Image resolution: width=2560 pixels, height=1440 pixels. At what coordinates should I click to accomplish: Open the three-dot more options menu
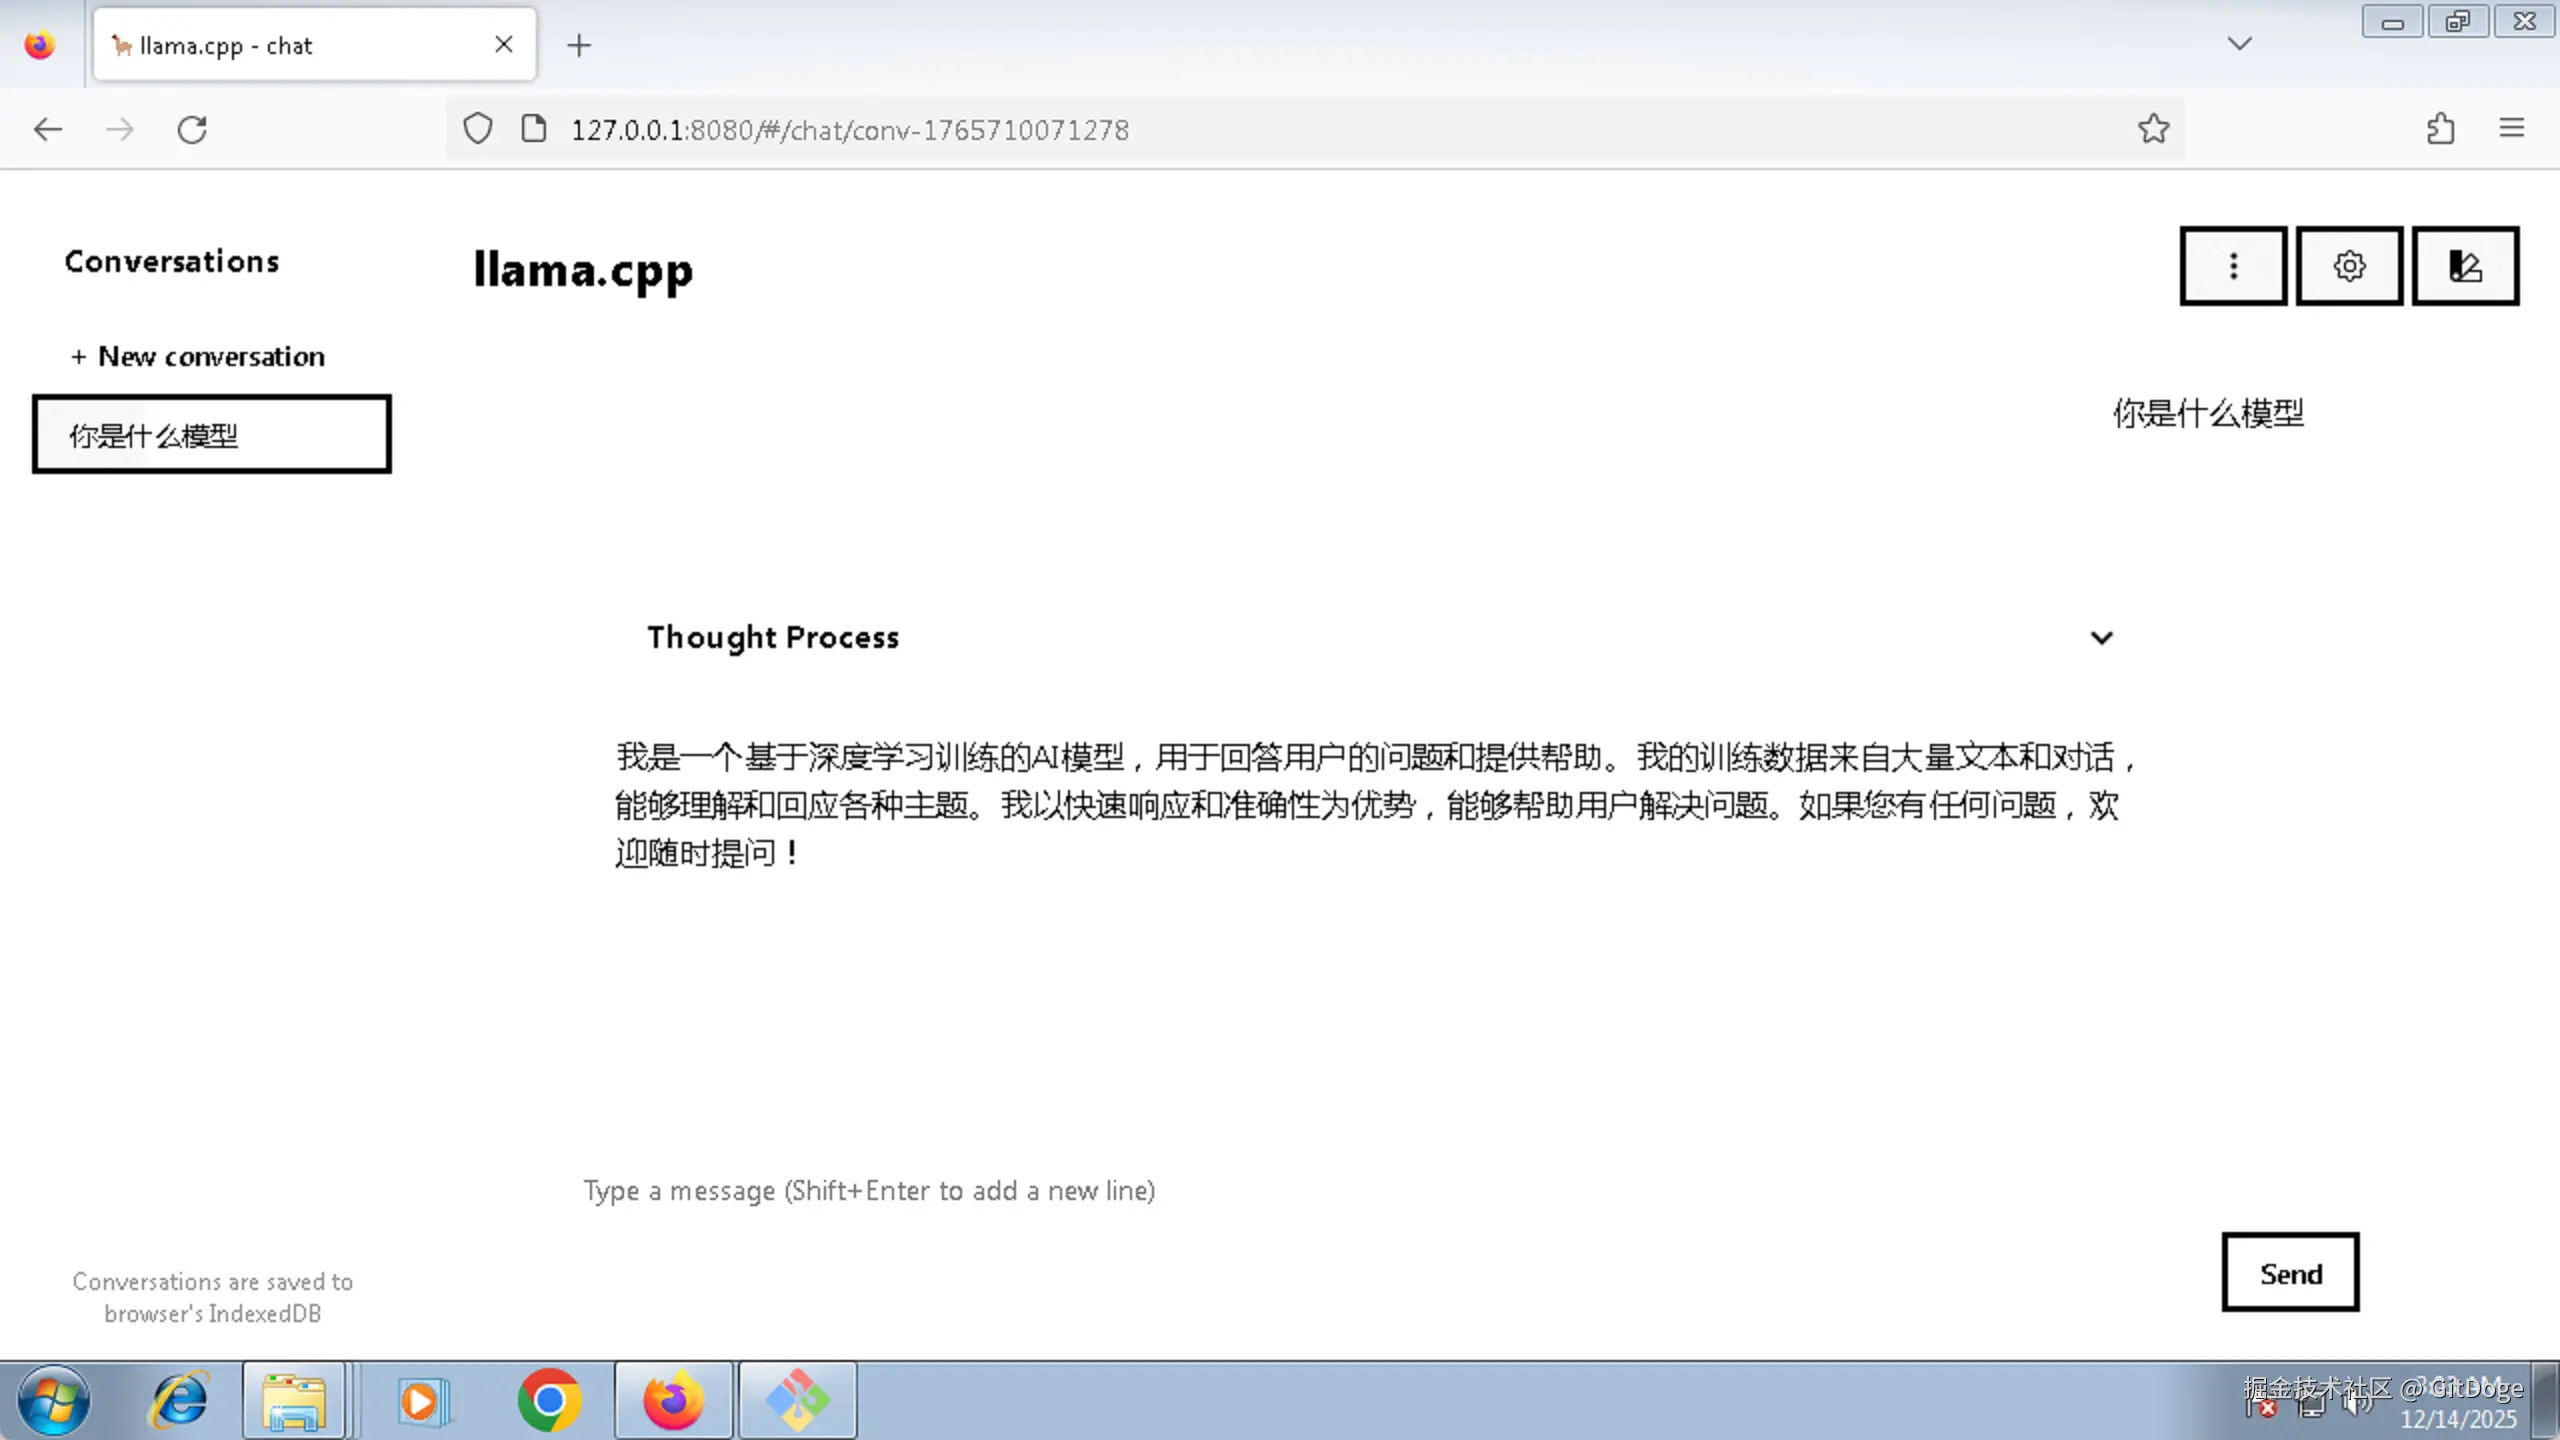point(2232,266)
